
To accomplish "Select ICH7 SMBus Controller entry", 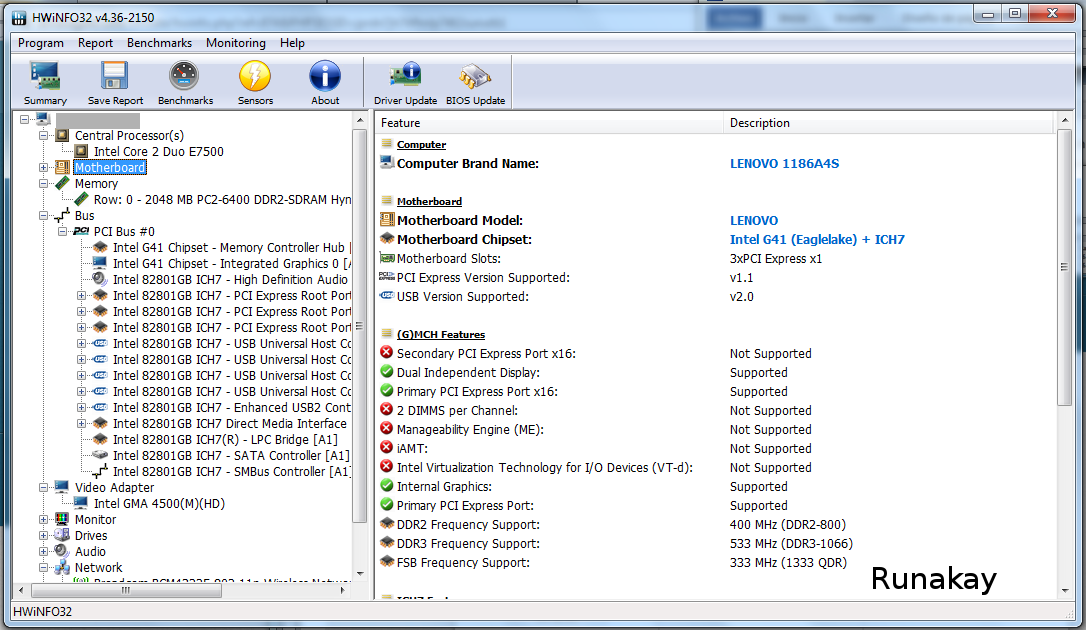I will point(231,471).
